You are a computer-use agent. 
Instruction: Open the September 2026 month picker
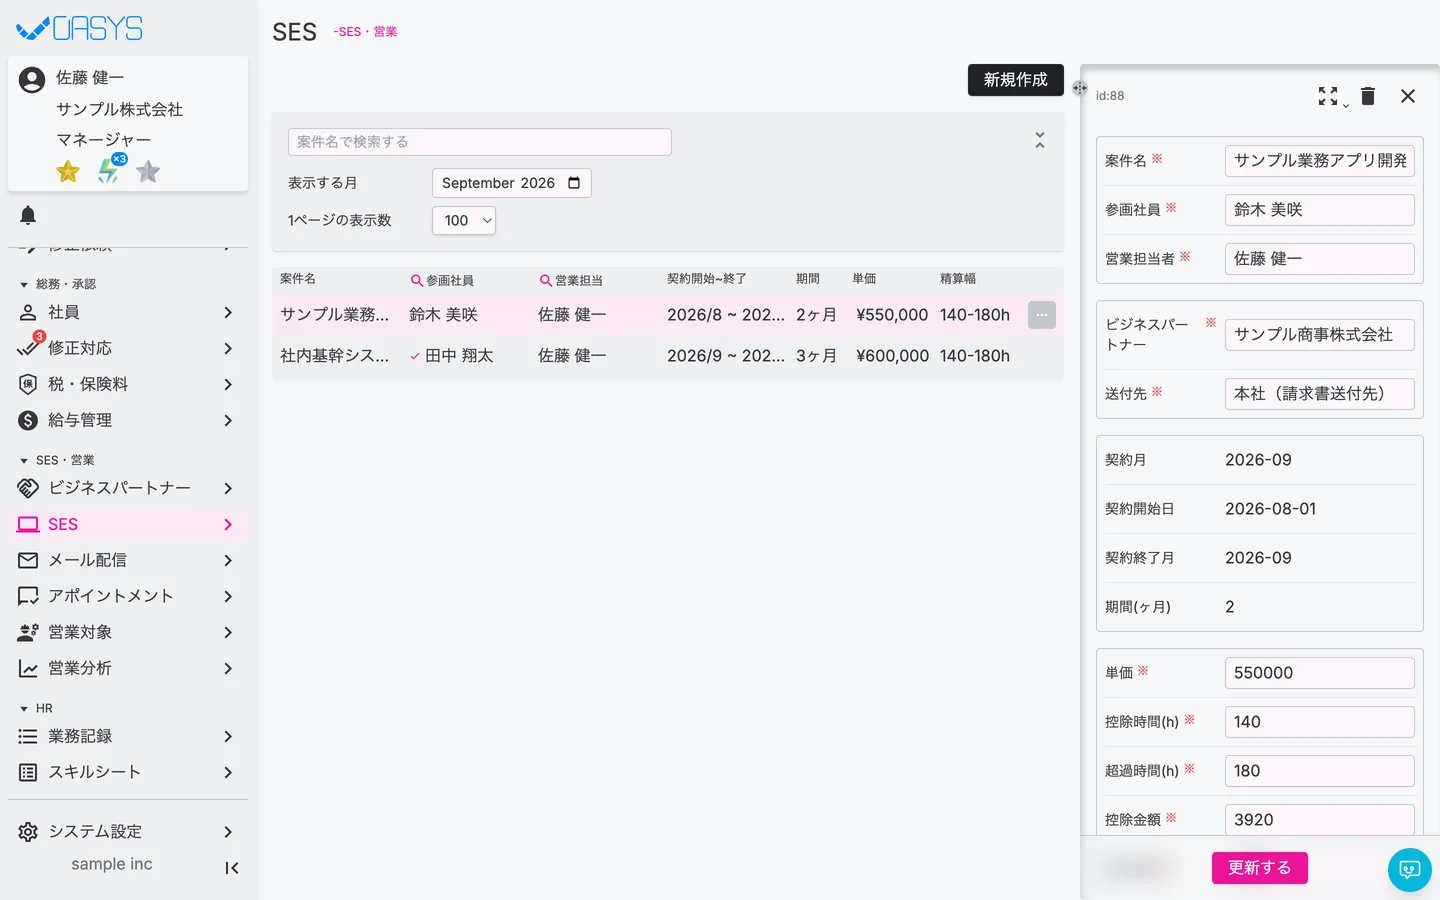pos(512,183)
